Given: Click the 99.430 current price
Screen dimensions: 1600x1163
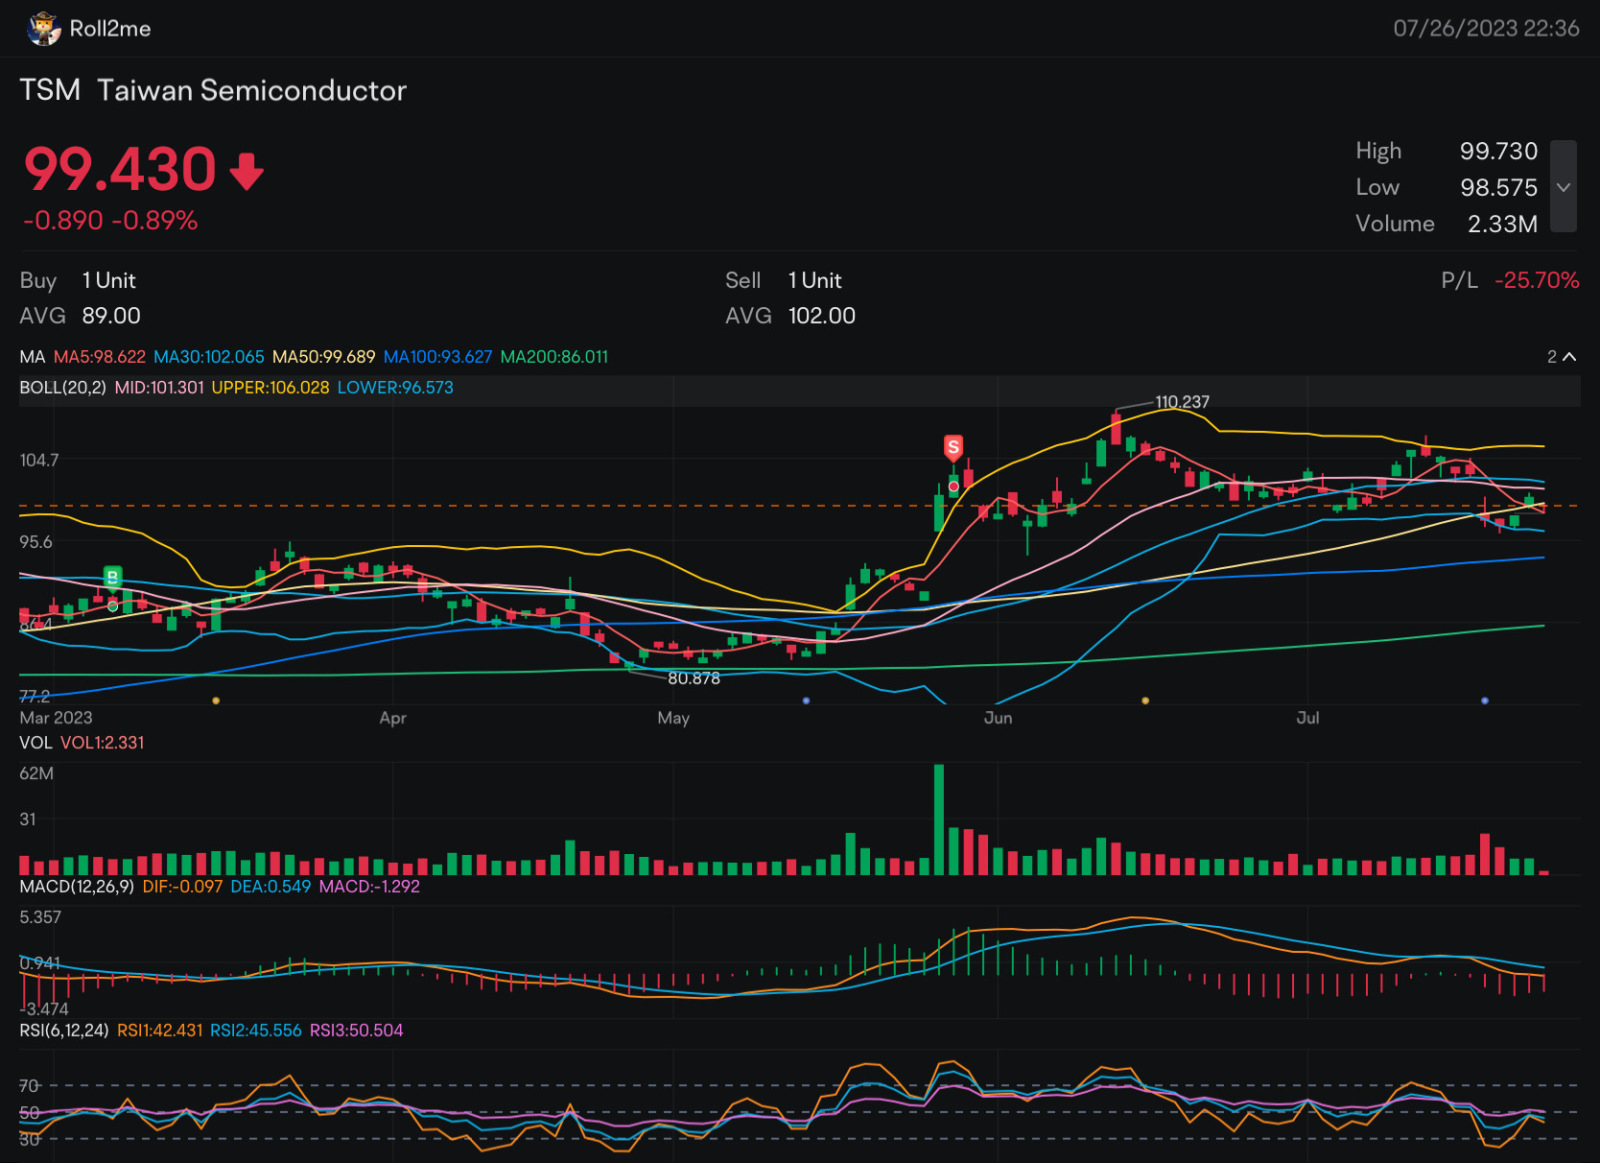Looking at the screenshot, I should [120, 169].
